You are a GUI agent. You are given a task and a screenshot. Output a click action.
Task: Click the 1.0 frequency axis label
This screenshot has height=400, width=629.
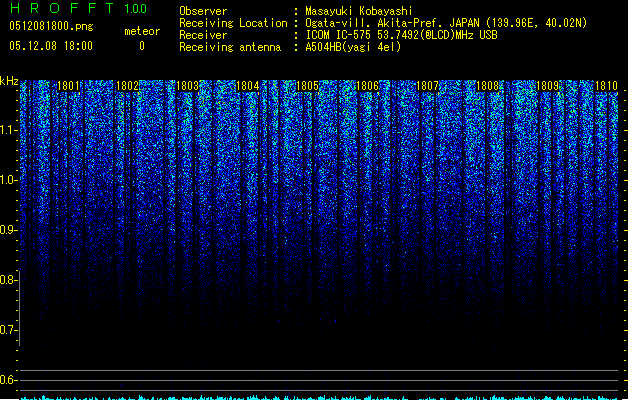[x=8, y=180]
